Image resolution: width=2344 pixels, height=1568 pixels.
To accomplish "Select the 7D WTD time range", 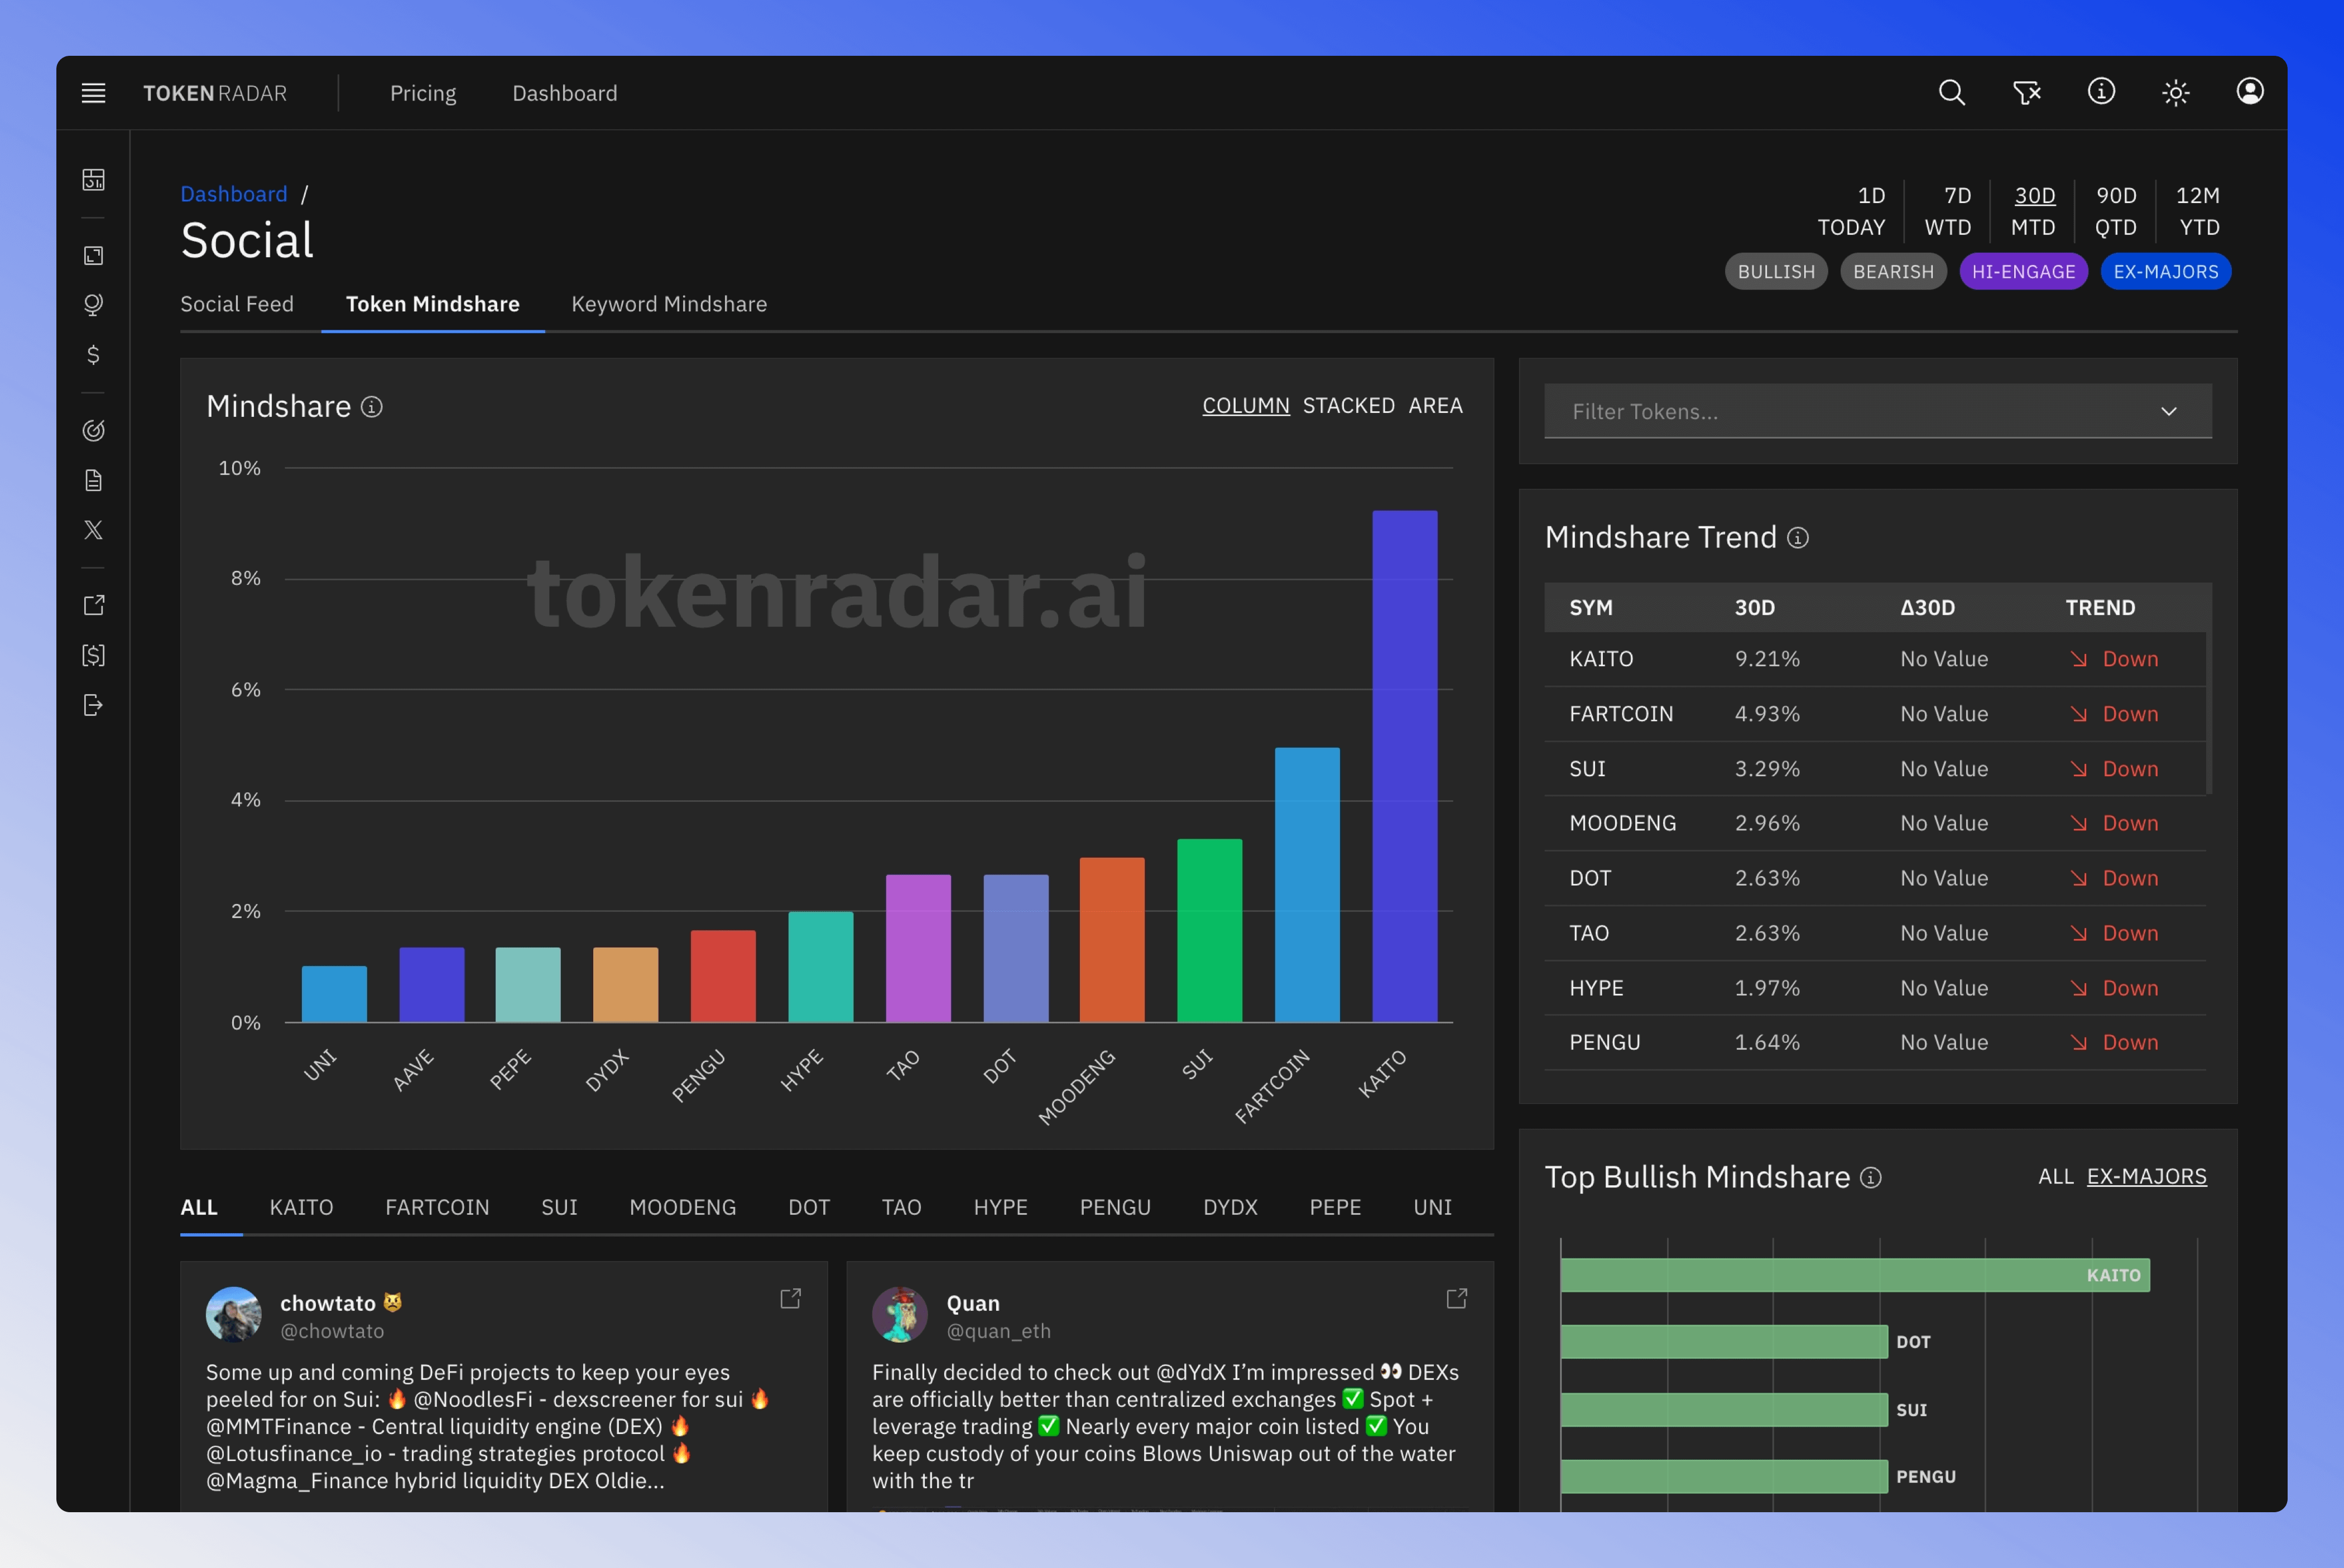I will pos(1948,211).
